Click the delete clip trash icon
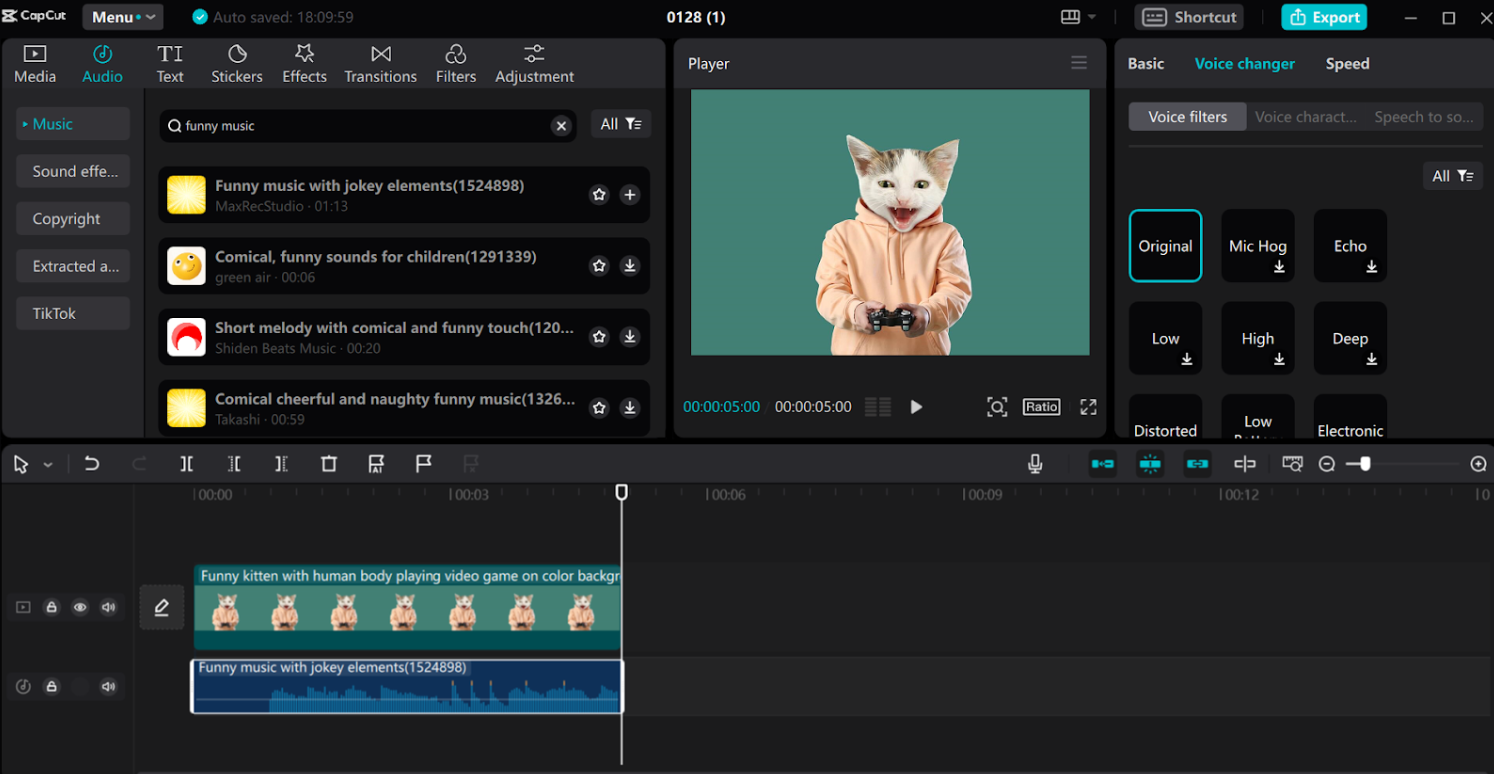The height and width of the screenshot is (774, 1494). pyautogui.click(x=329, y=464)
